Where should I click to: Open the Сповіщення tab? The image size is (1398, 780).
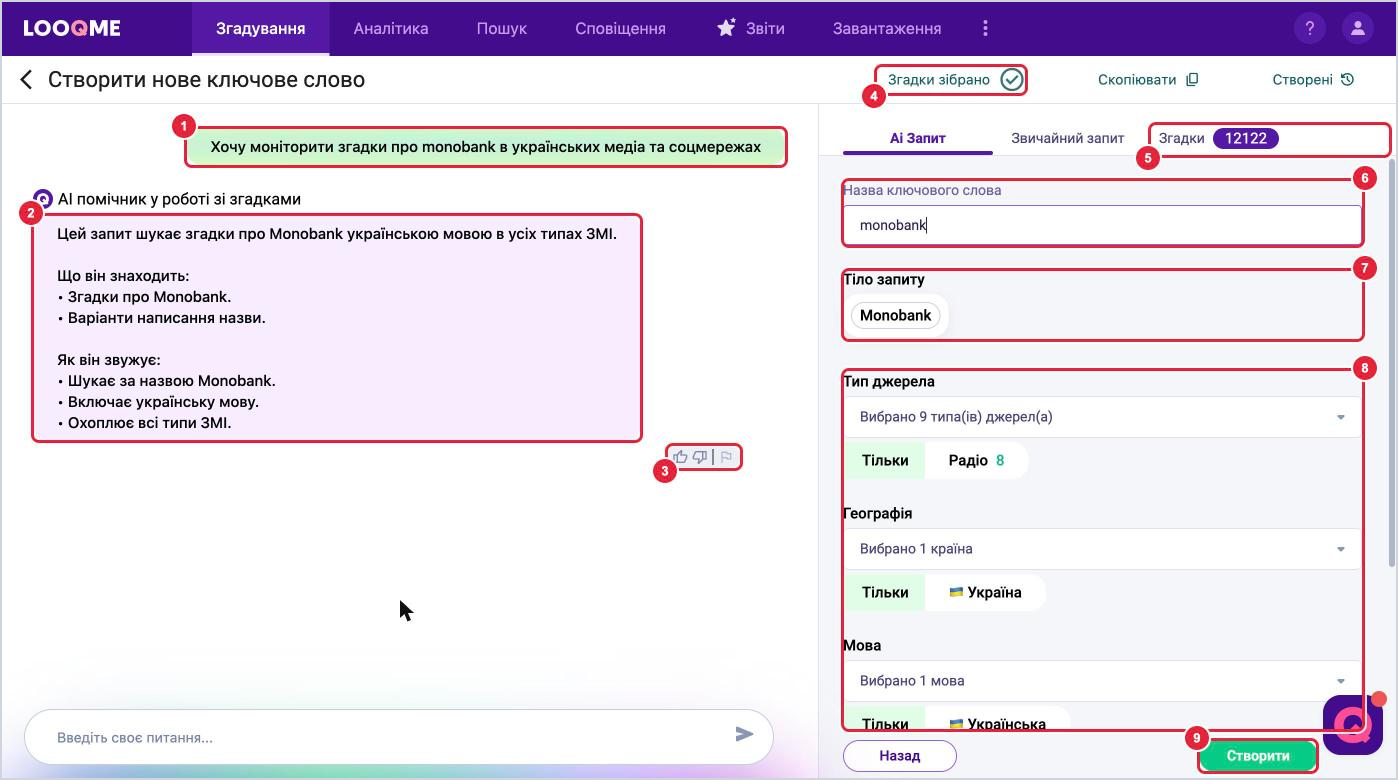(620, 28)
